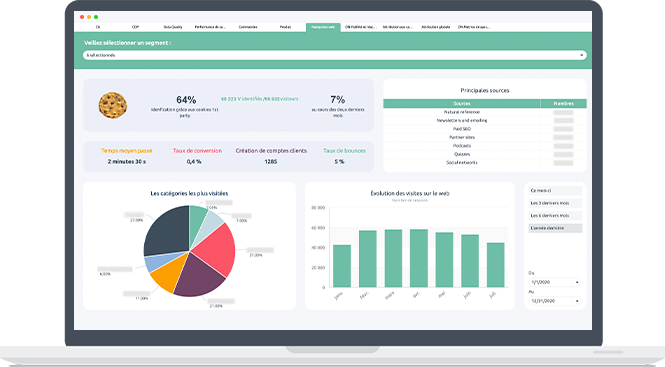Click the green 7% pie slice
665x367 pixels.
click(196, 223)
